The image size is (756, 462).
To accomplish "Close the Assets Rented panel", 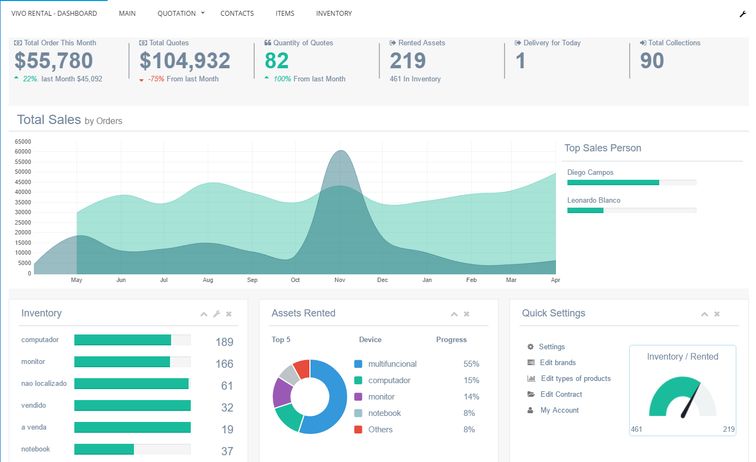I will (466, 314).
